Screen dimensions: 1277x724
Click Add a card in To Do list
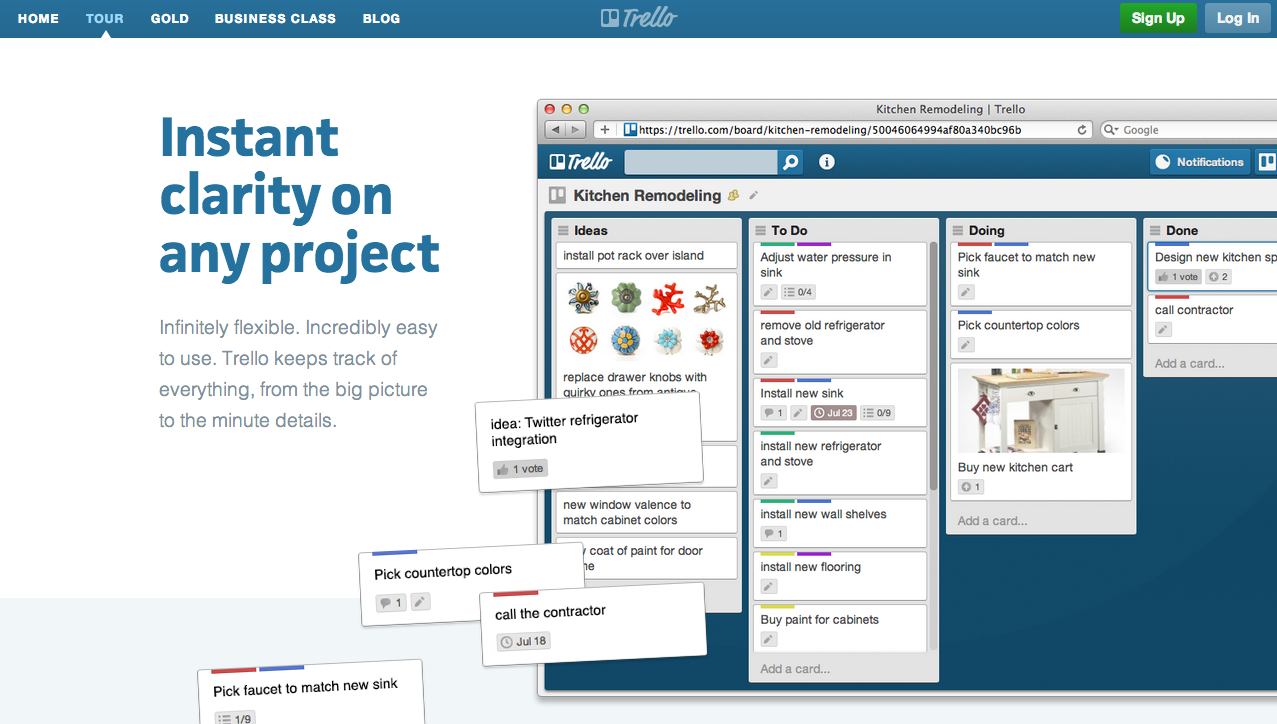pos(795,669)
